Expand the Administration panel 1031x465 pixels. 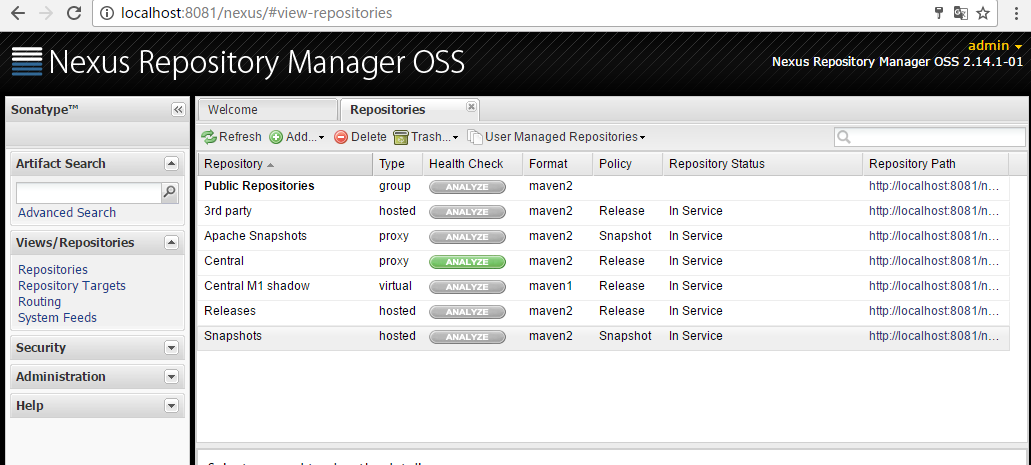click(x=171, y=377)
